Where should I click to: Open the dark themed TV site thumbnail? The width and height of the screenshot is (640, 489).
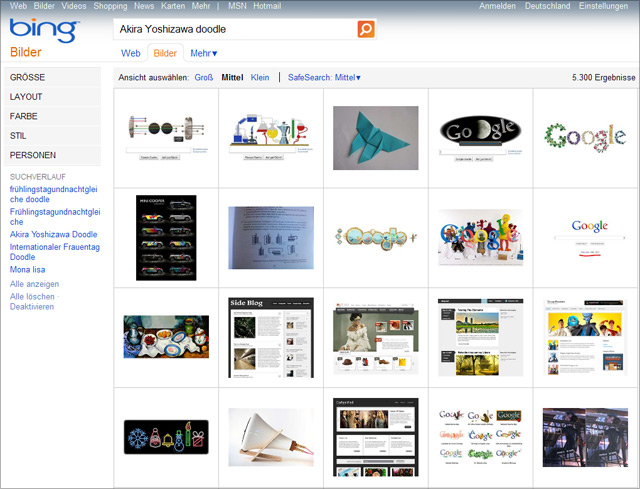pos(376,437)
